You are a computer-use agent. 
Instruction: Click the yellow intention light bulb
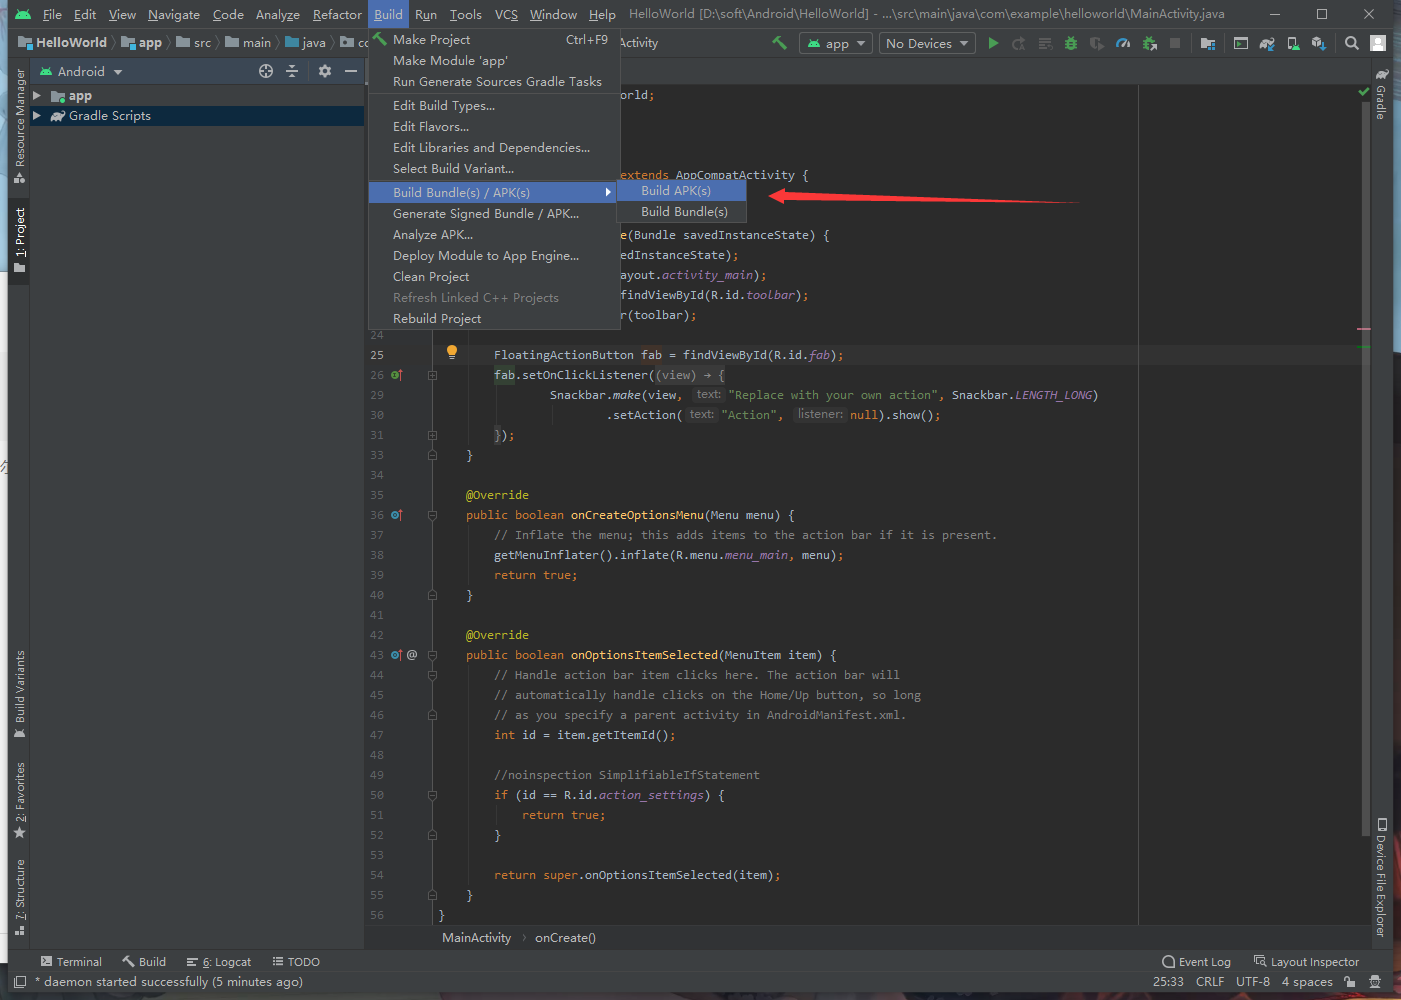452,352
